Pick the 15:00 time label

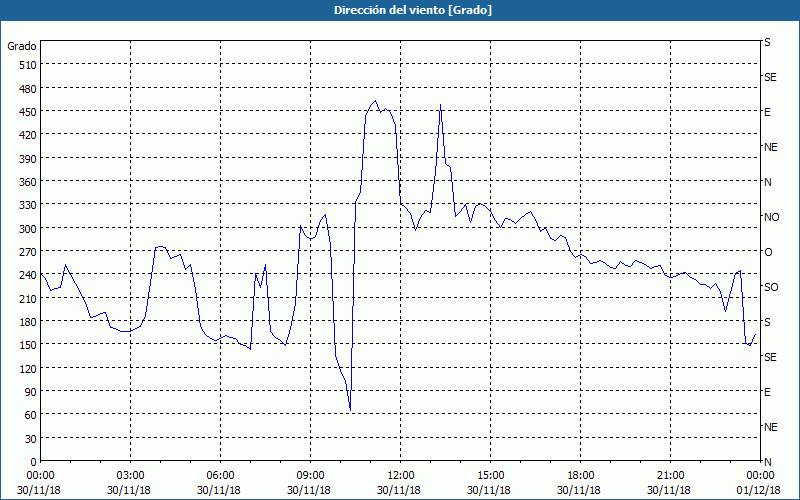coord(490,476)
